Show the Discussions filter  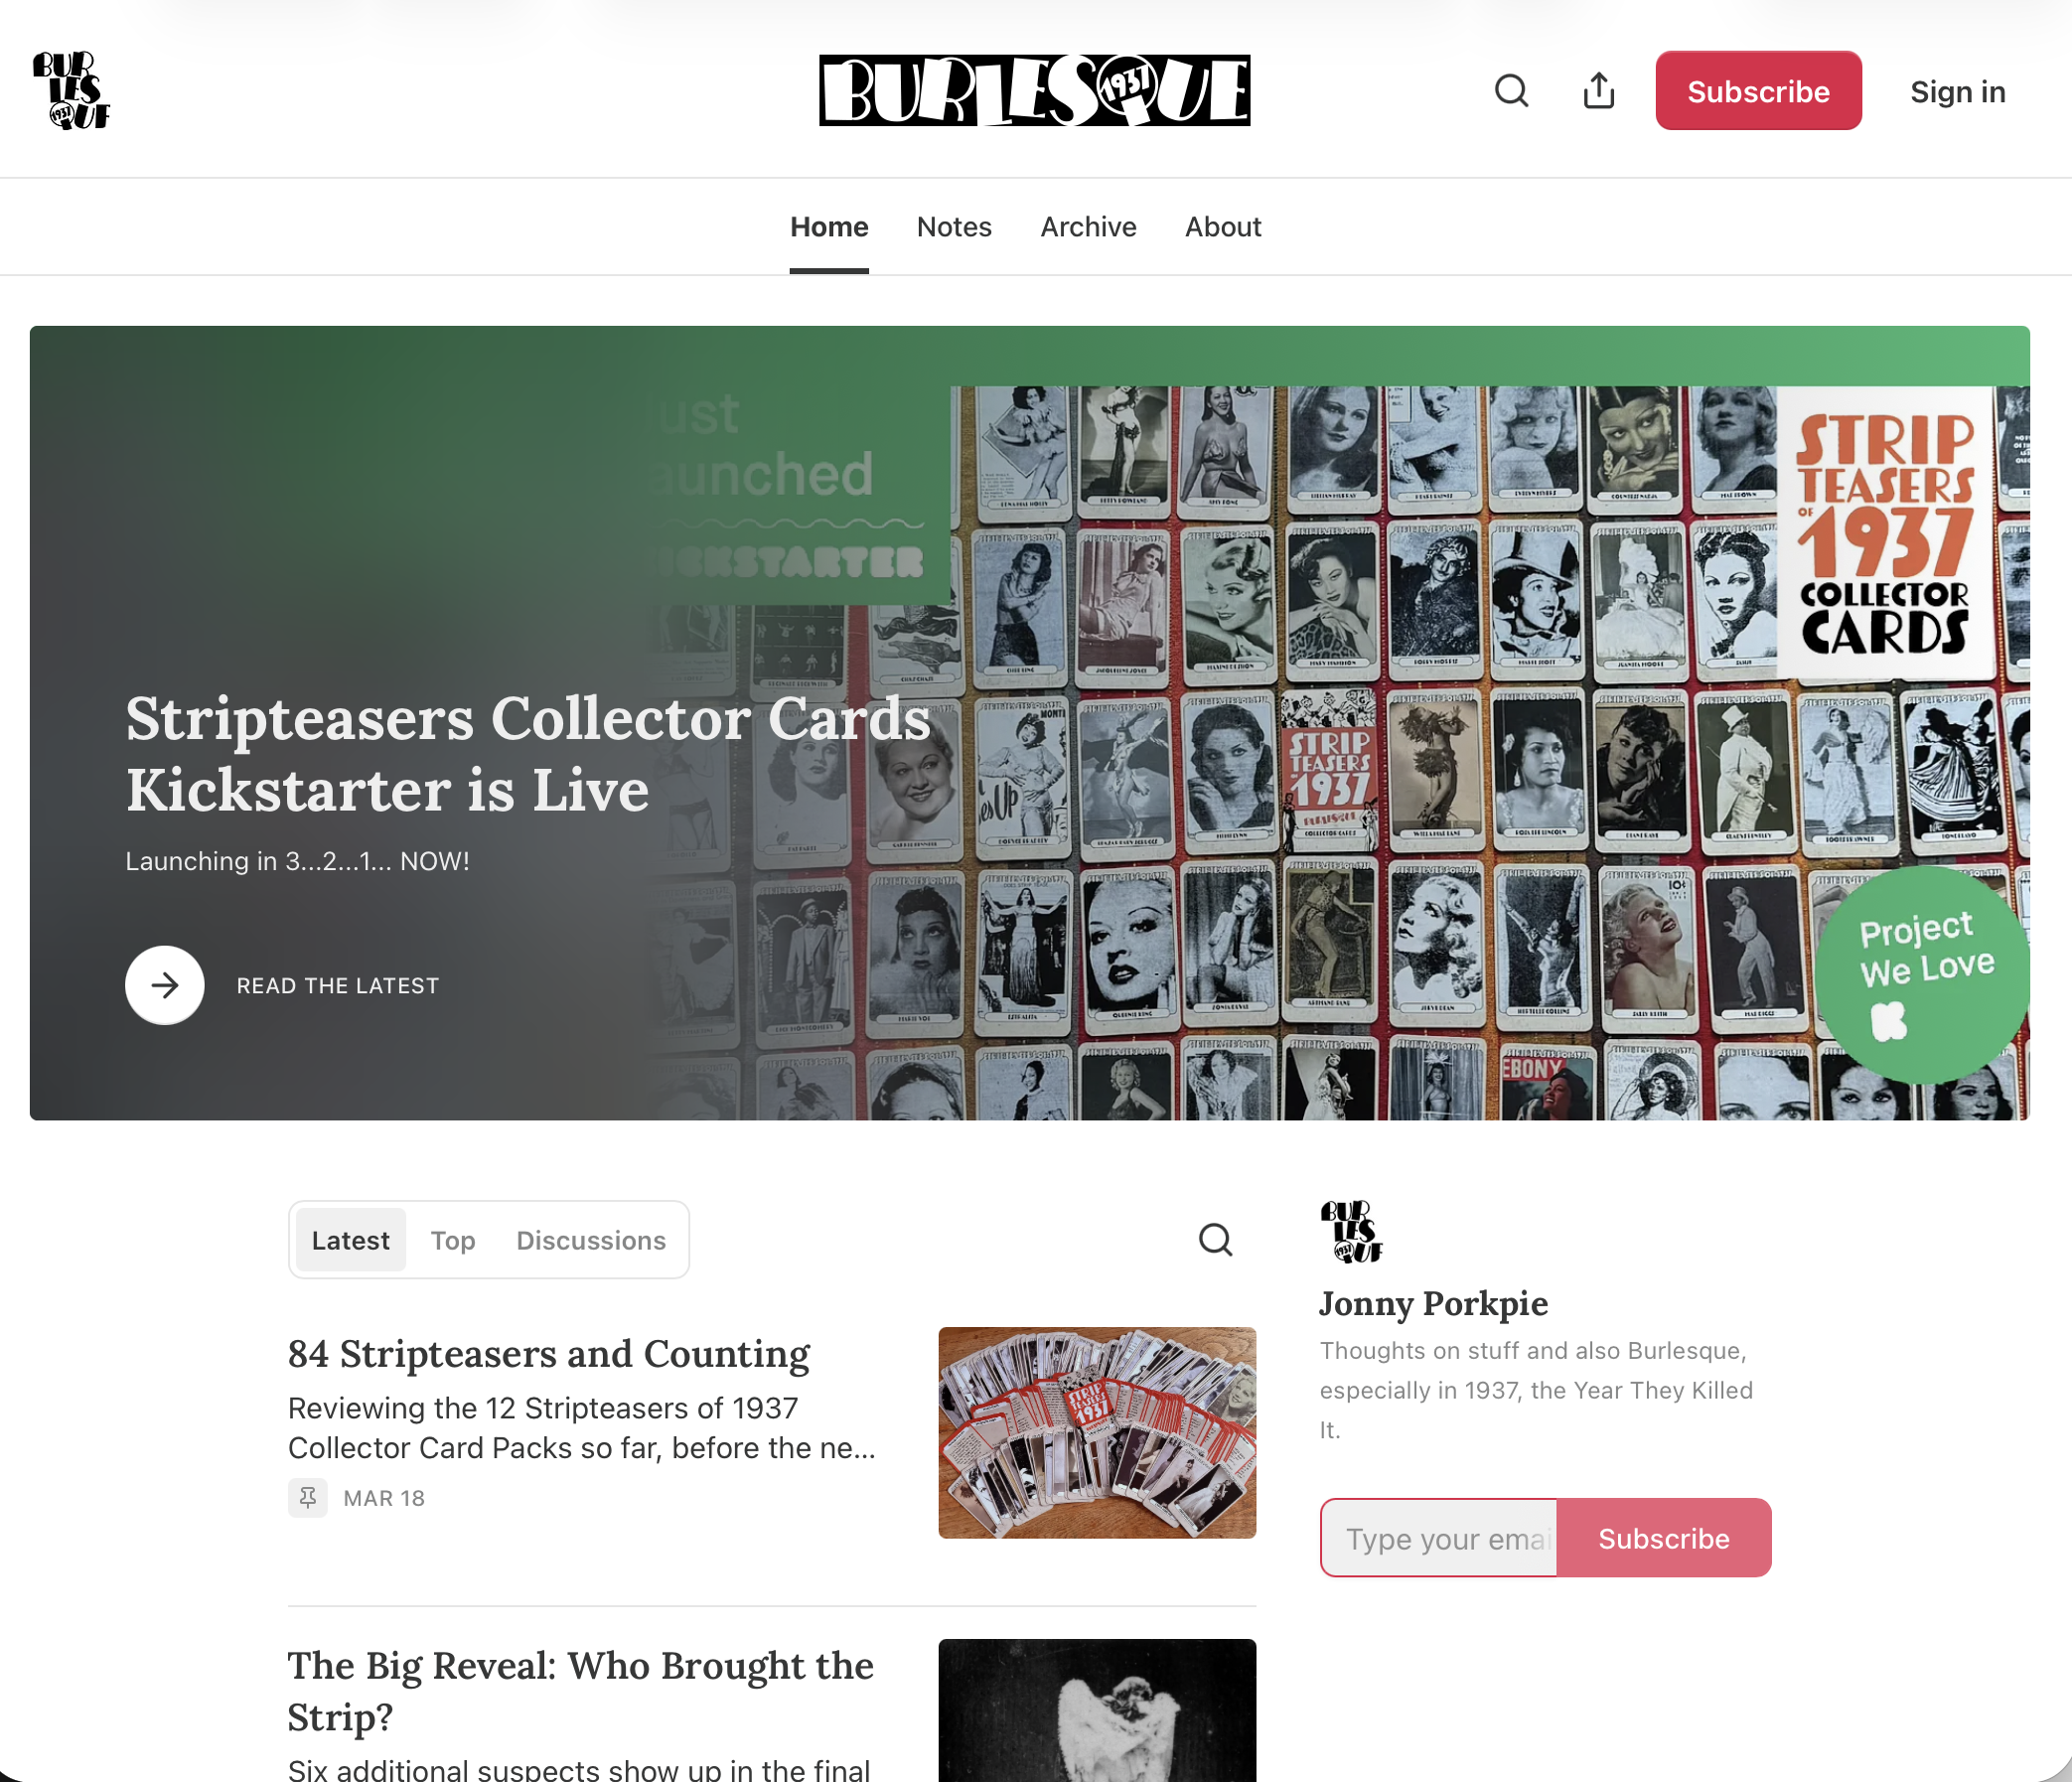click(x=591, y=1240)
